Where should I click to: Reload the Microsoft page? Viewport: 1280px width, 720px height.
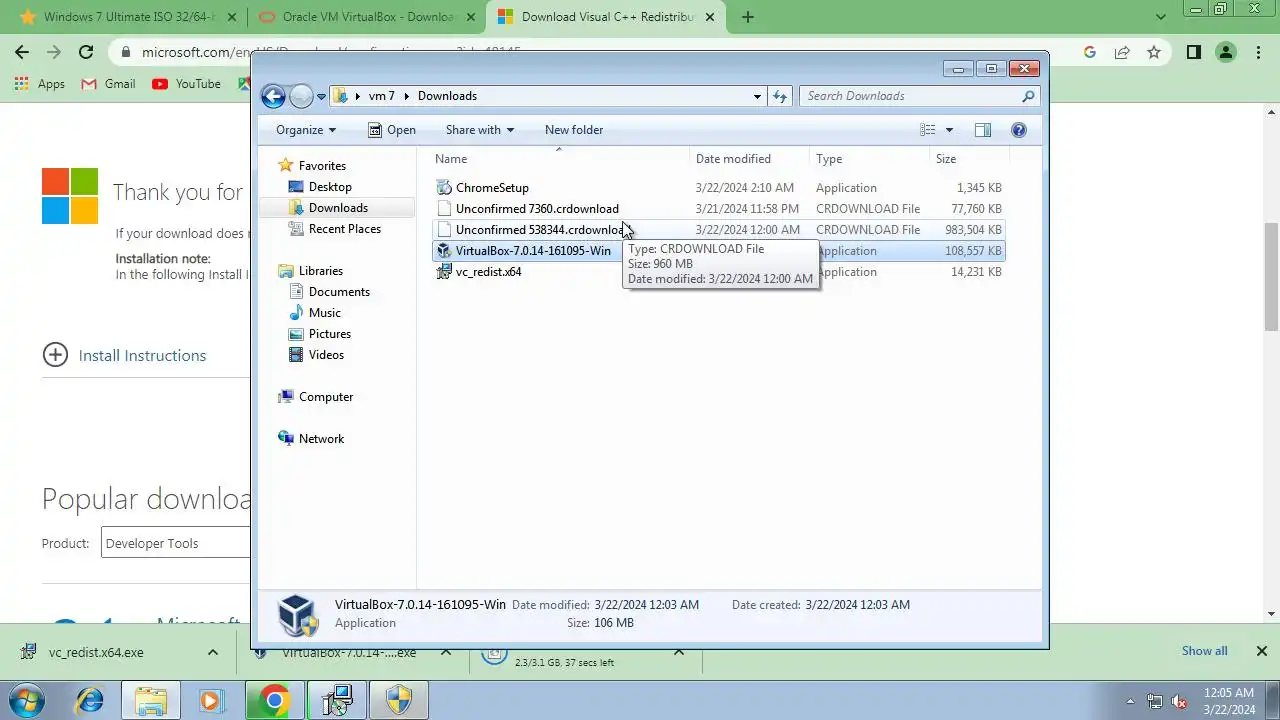tap(86, 52)
